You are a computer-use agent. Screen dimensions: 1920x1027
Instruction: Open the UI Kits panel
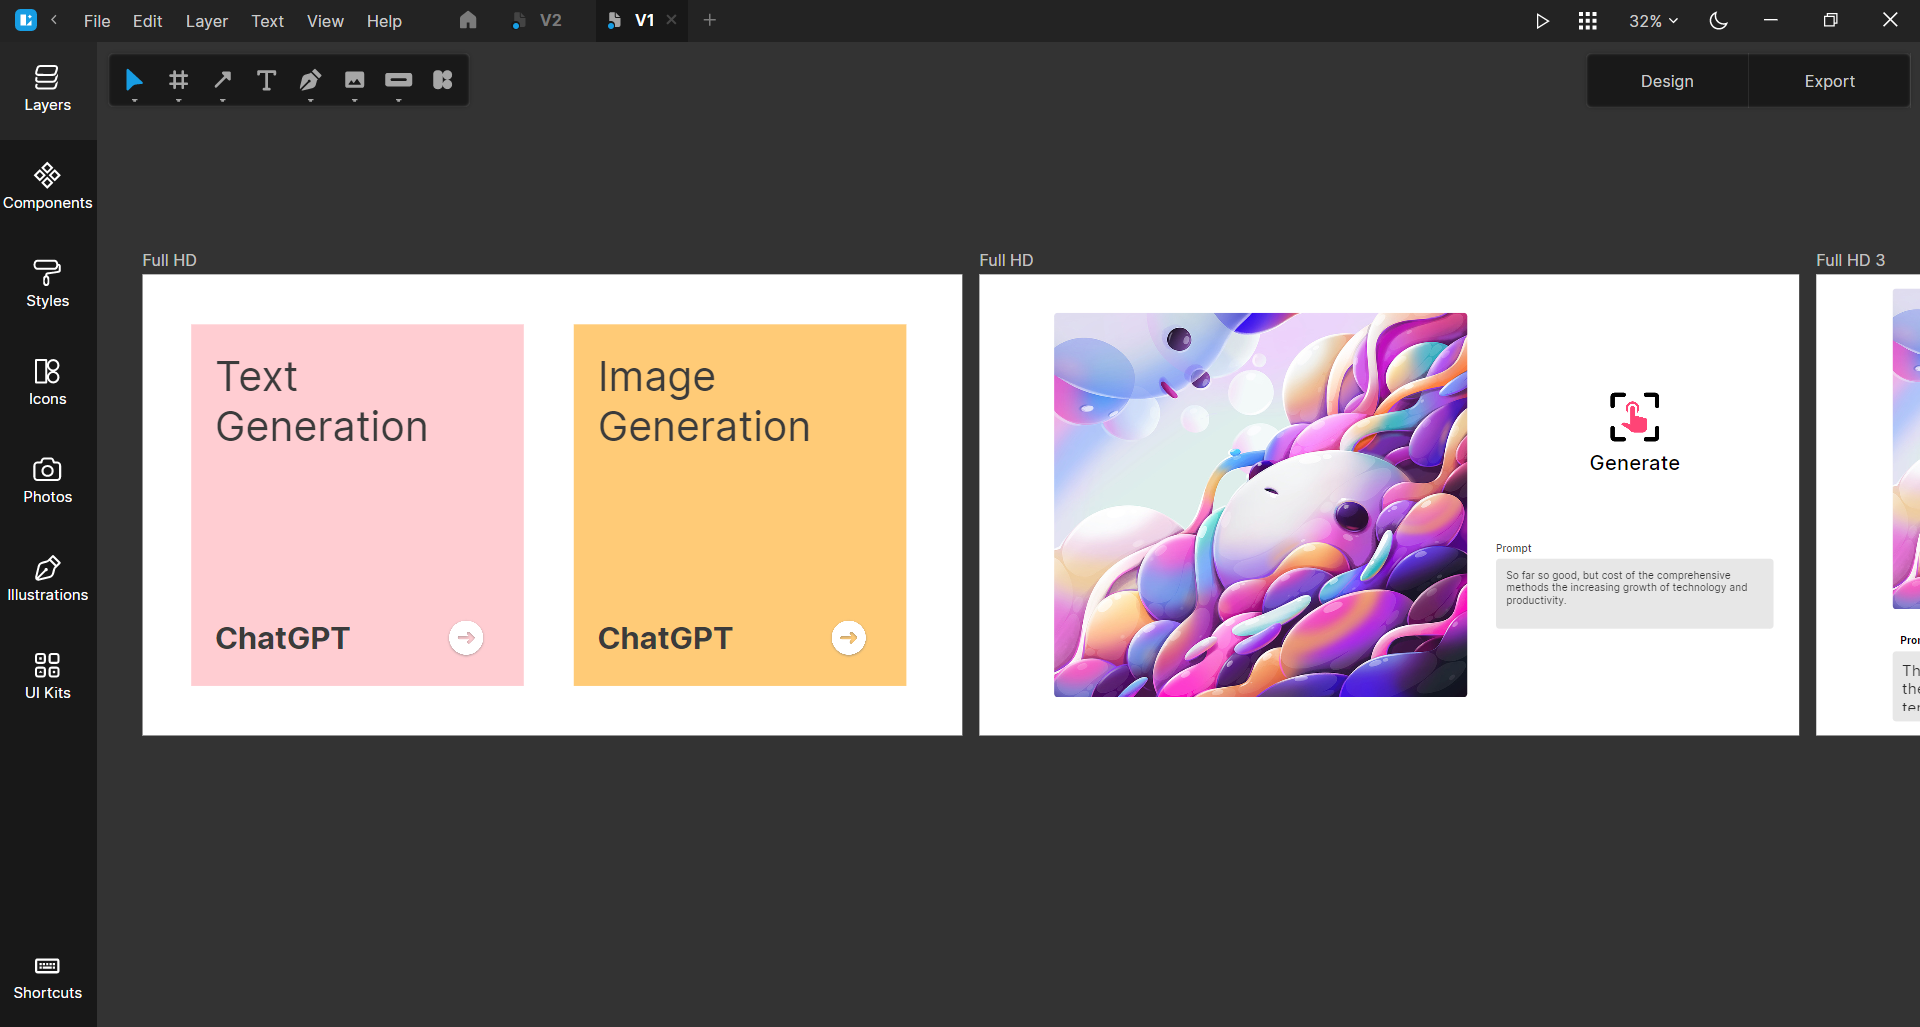point(47,677)
